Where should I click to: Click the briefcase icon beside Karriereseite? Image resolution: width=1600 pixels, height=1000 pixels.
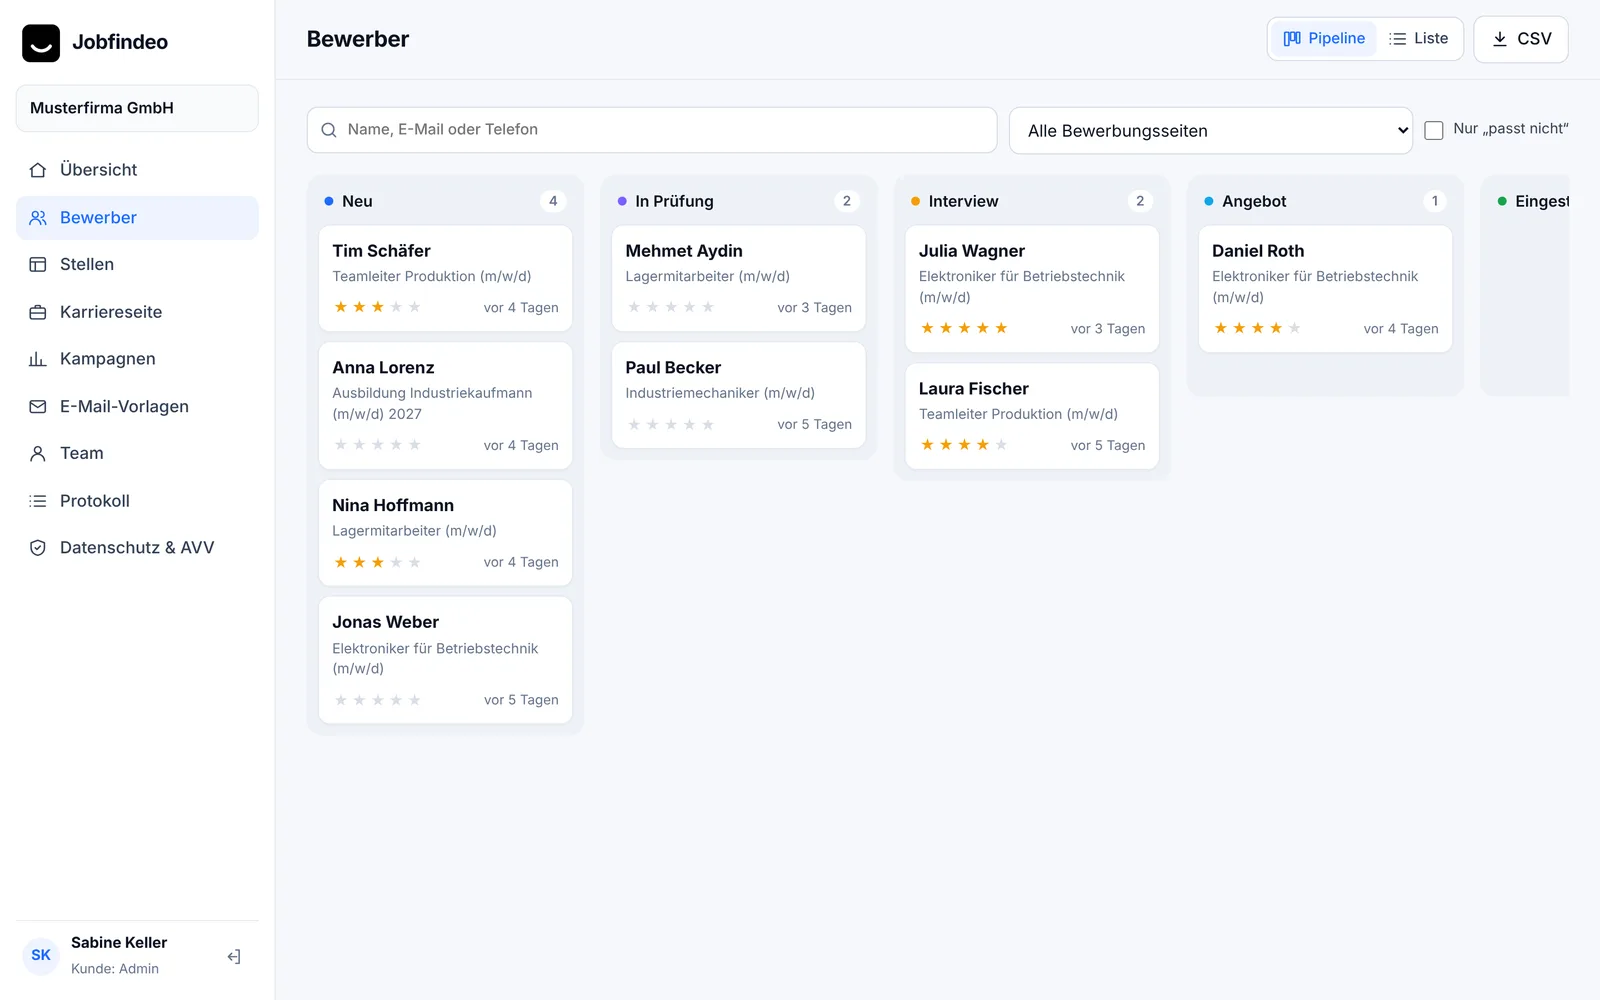coord(38,312)
